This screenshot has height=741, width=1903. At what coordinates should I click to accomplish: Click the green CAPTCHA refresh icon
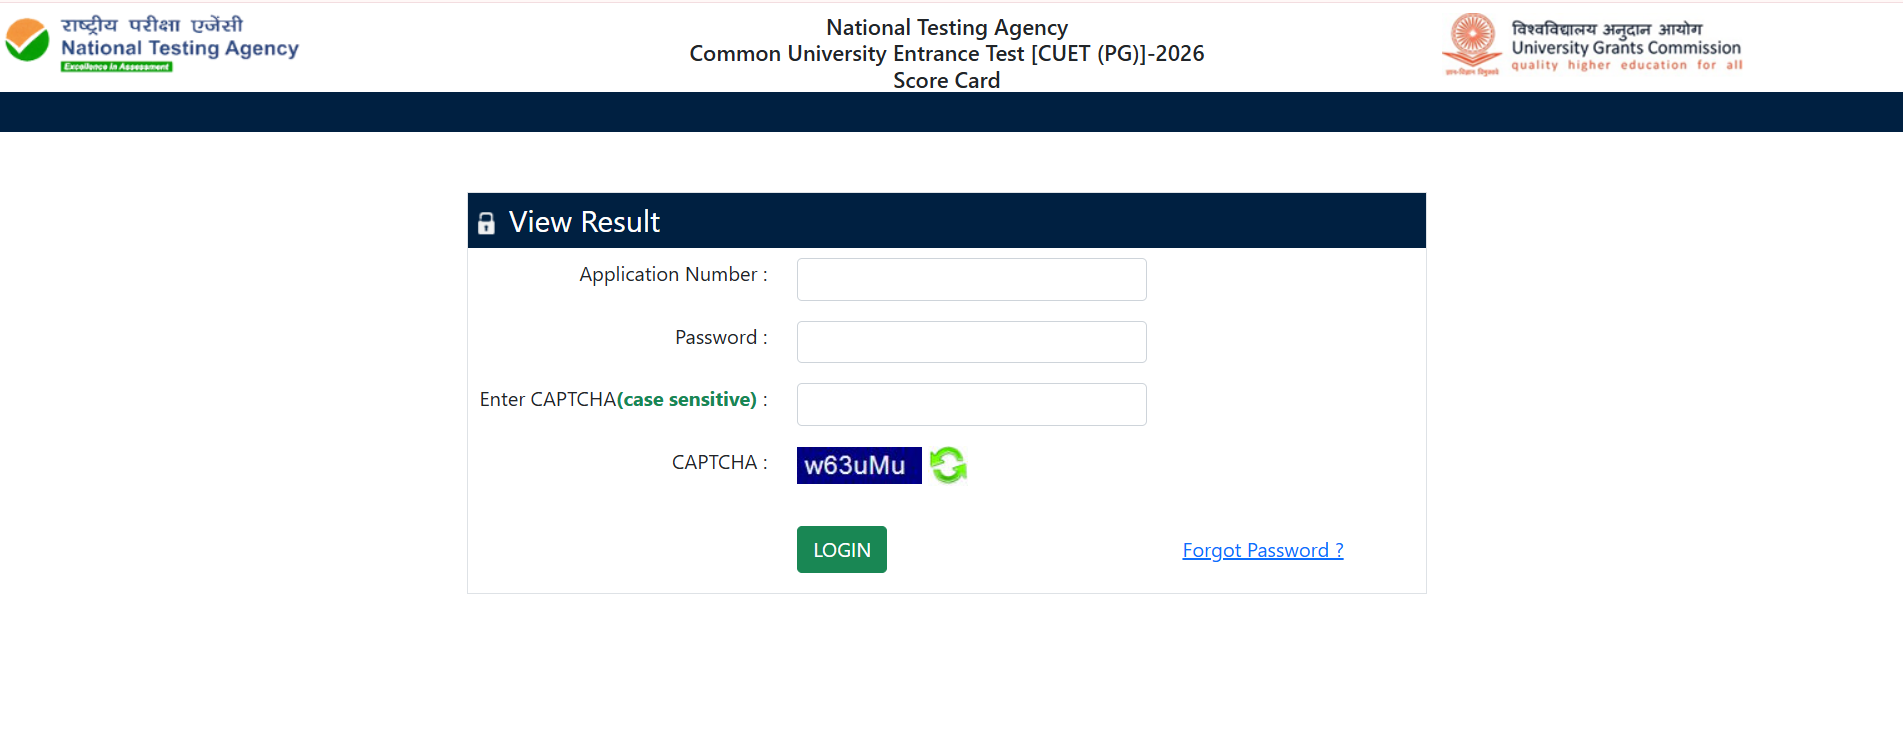(948, 465)
